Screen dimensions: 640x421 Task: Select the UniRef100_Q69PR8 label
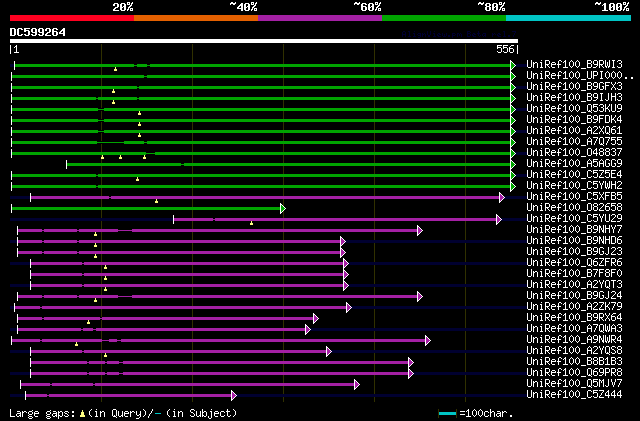[x=574, y=372]
